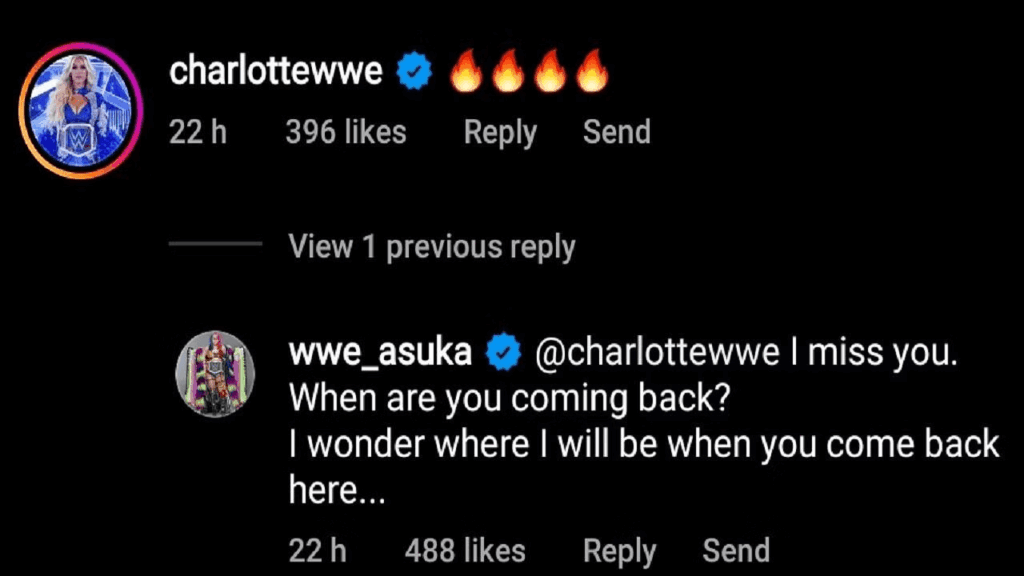The image size is (1024, 576).
Task: Send wwe_asuka's comment
Action: click(x=736, y=550)
